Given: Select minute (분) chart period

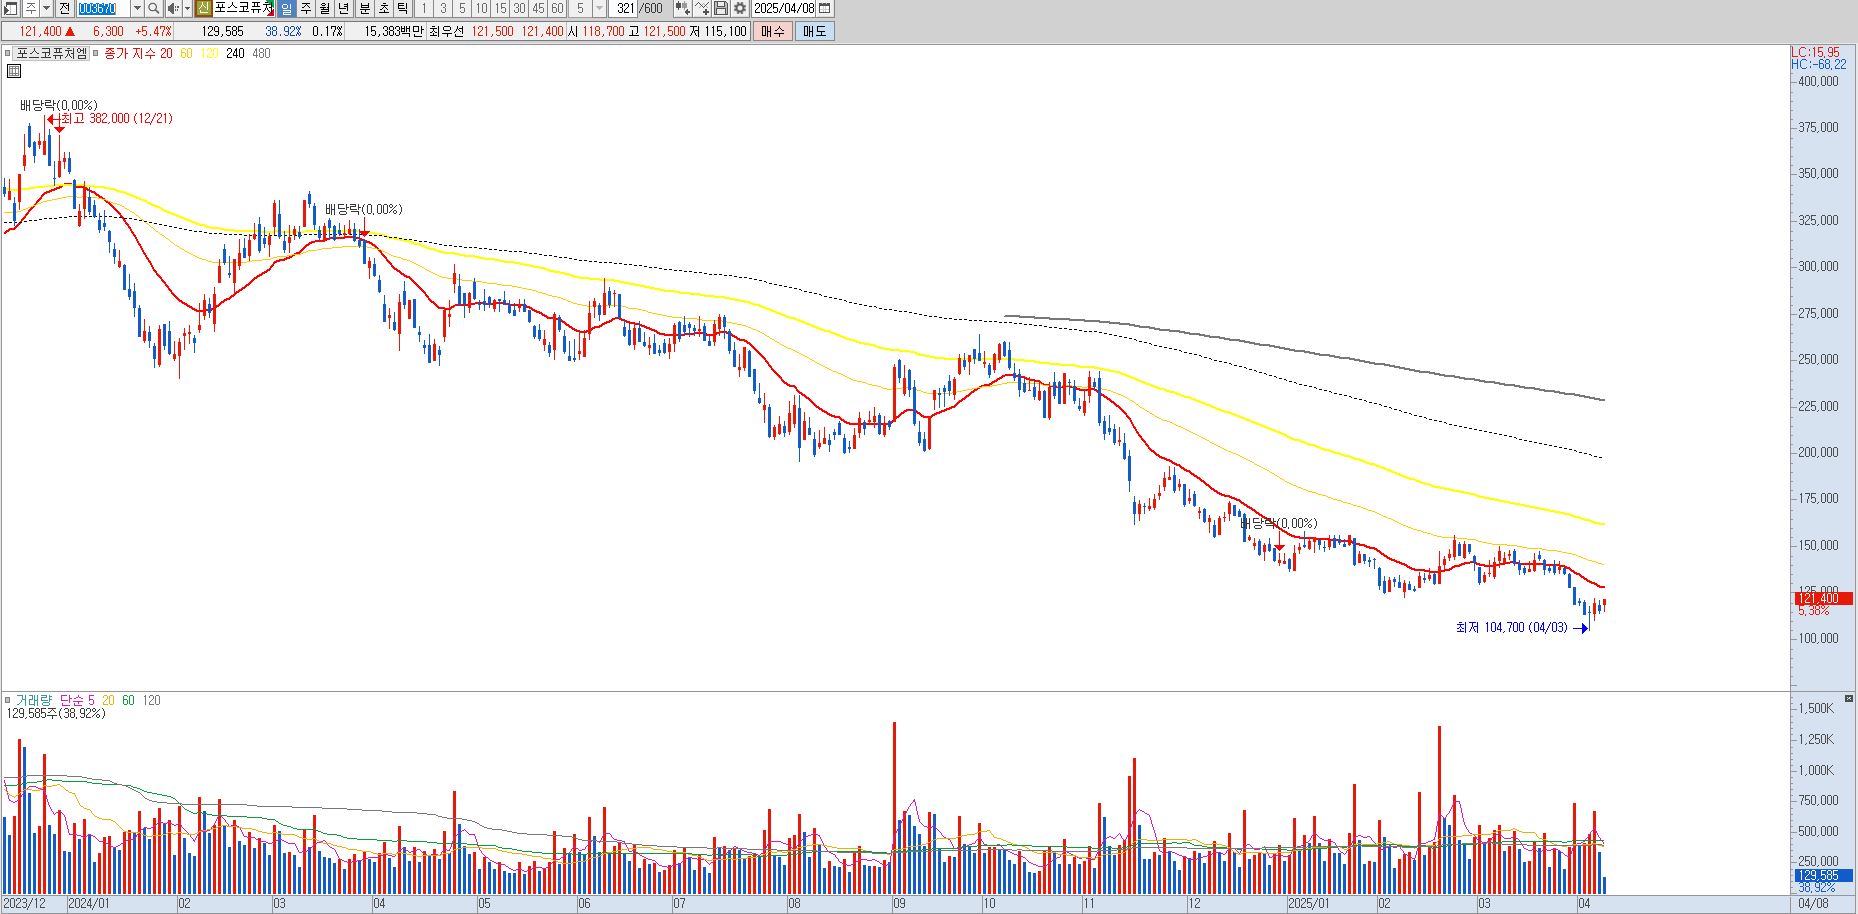Looking at the screenshot, I should pyautogui.click(x=365, y=8).
